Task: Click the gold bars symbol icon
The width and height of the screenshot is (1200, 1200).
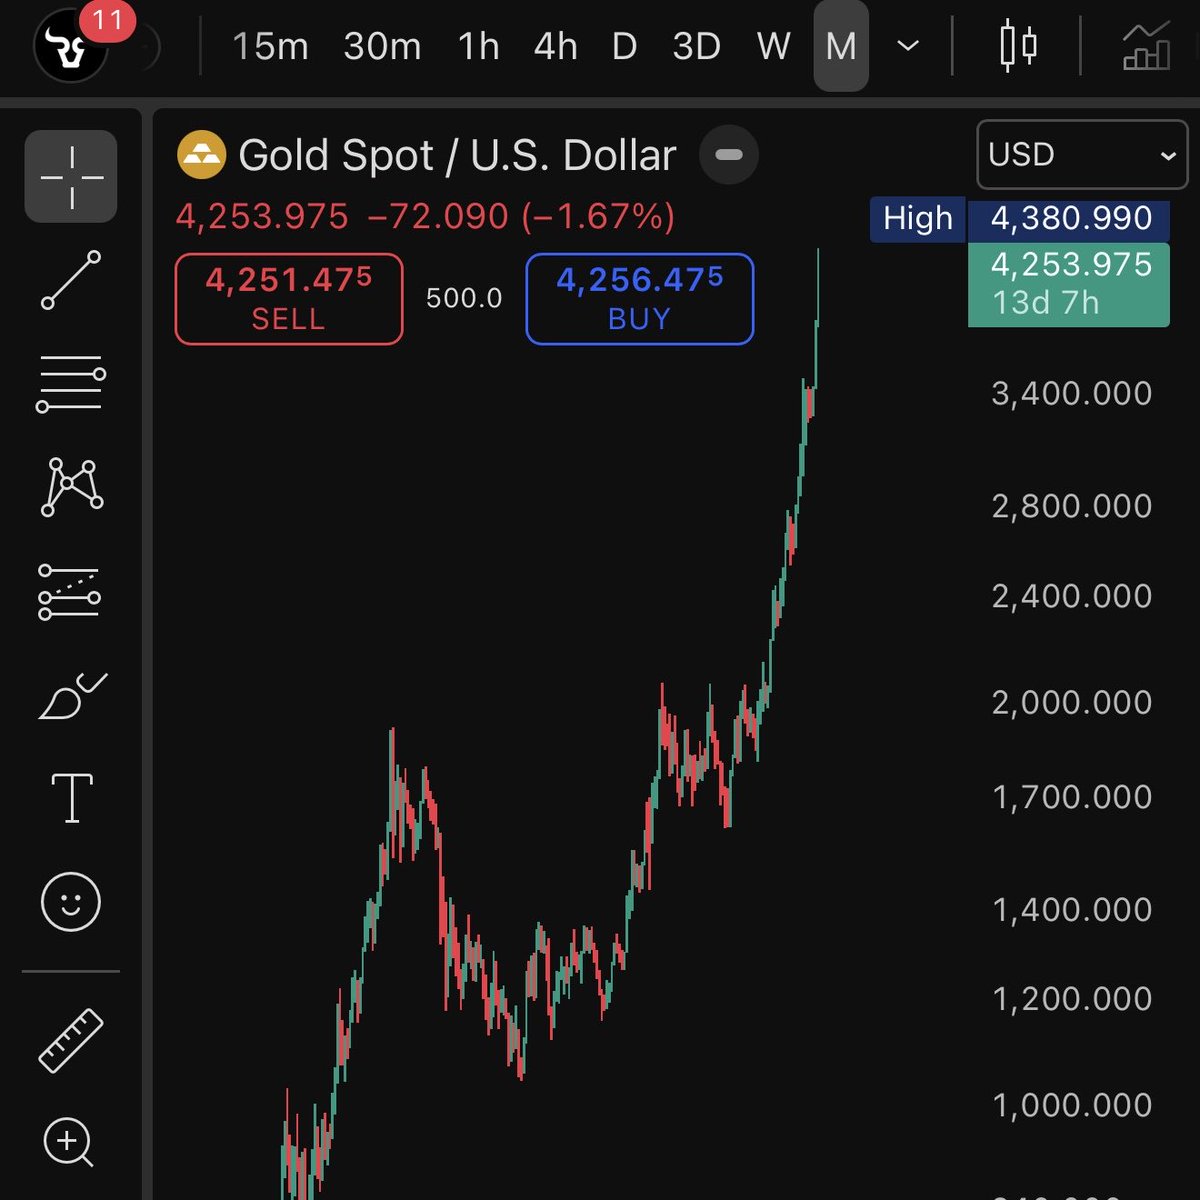Action: tap(201, 155)
